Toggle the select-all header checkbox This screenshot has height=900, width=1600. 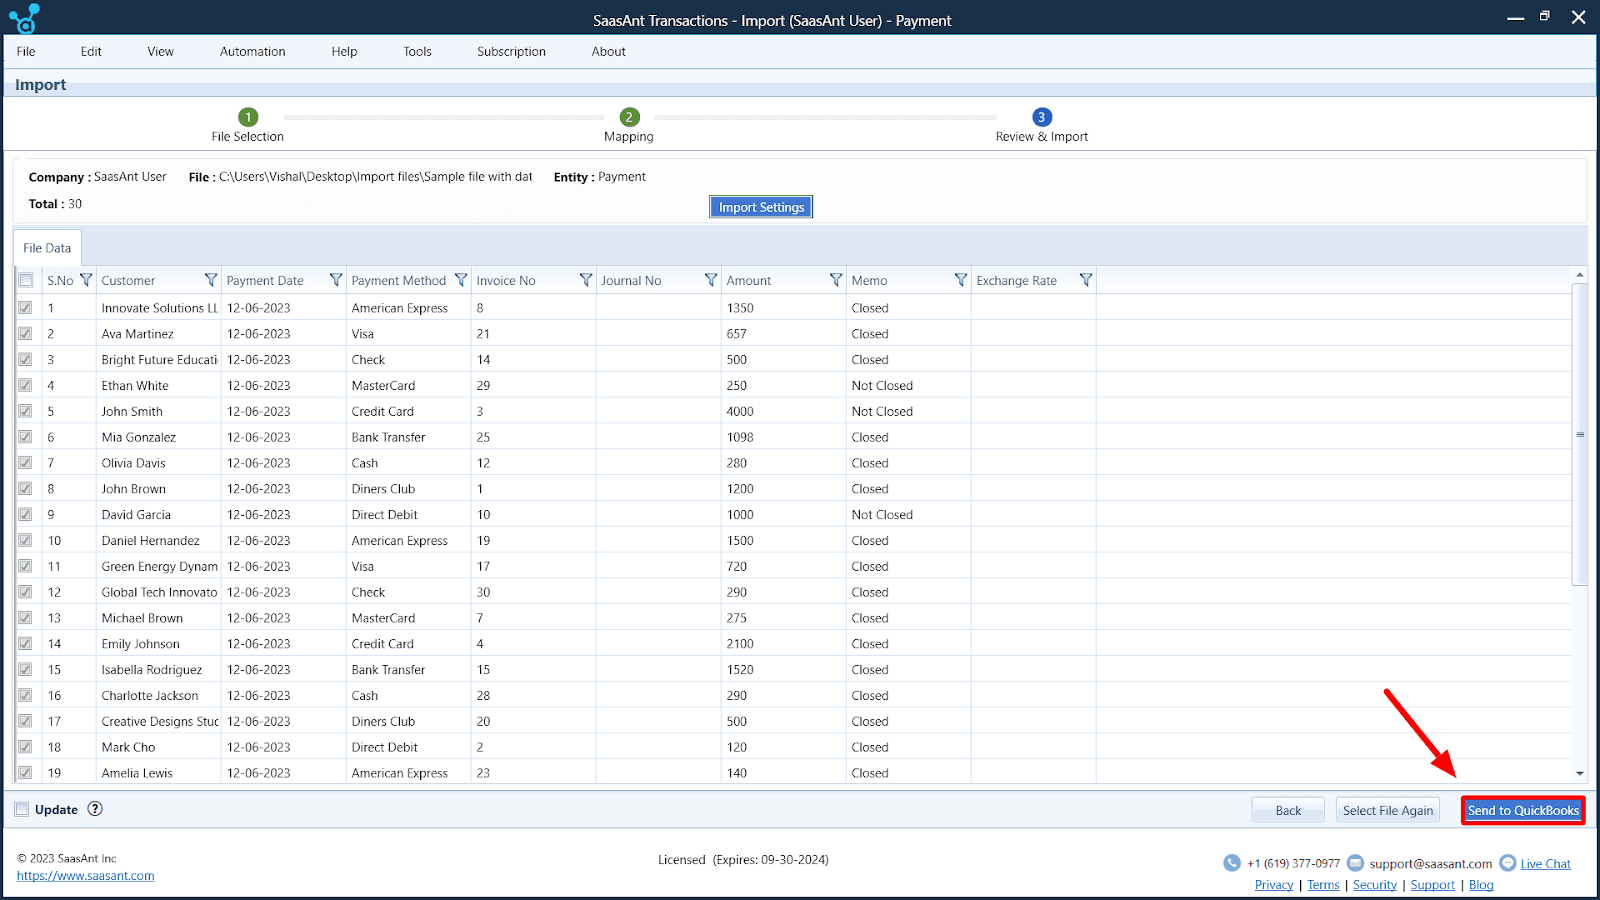pyautogui.click(x=26, y=280)
